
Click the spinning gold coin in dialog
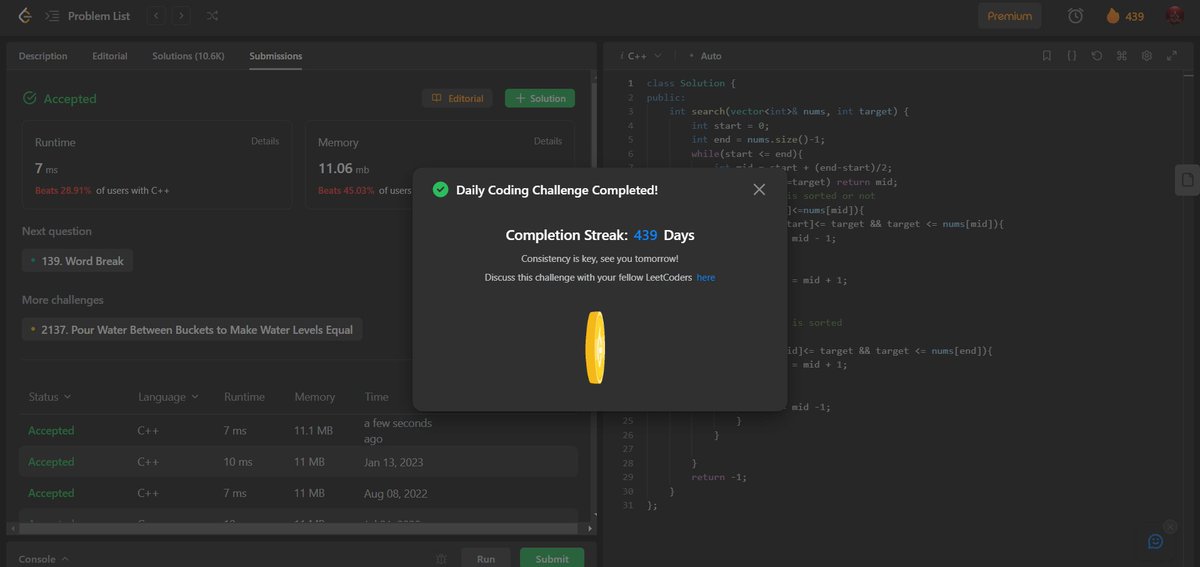596,346
